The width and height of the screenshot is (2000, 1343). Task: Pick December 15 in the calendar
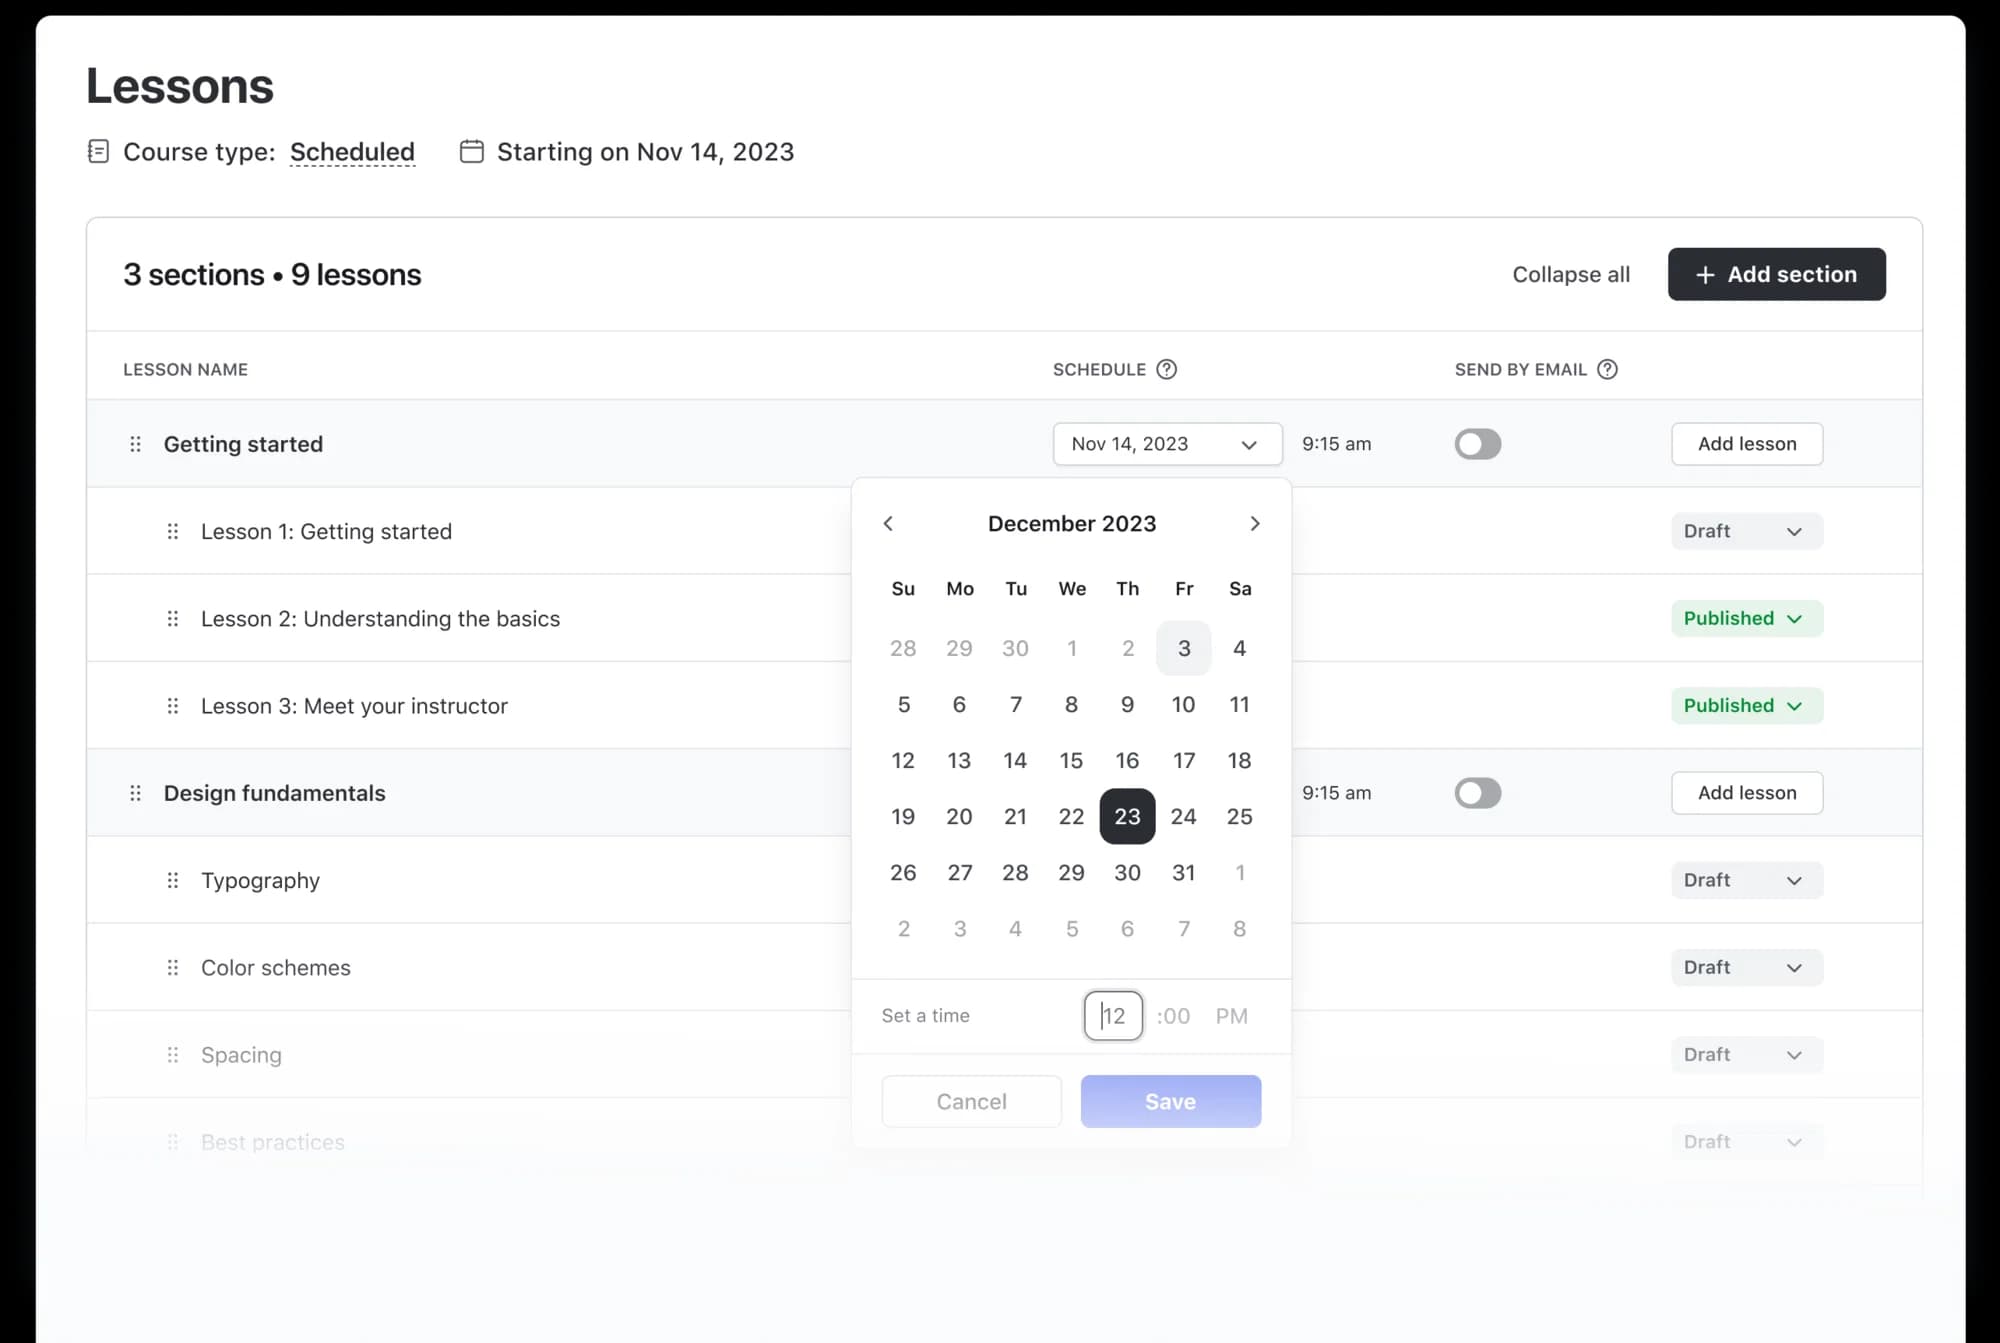1071,760
